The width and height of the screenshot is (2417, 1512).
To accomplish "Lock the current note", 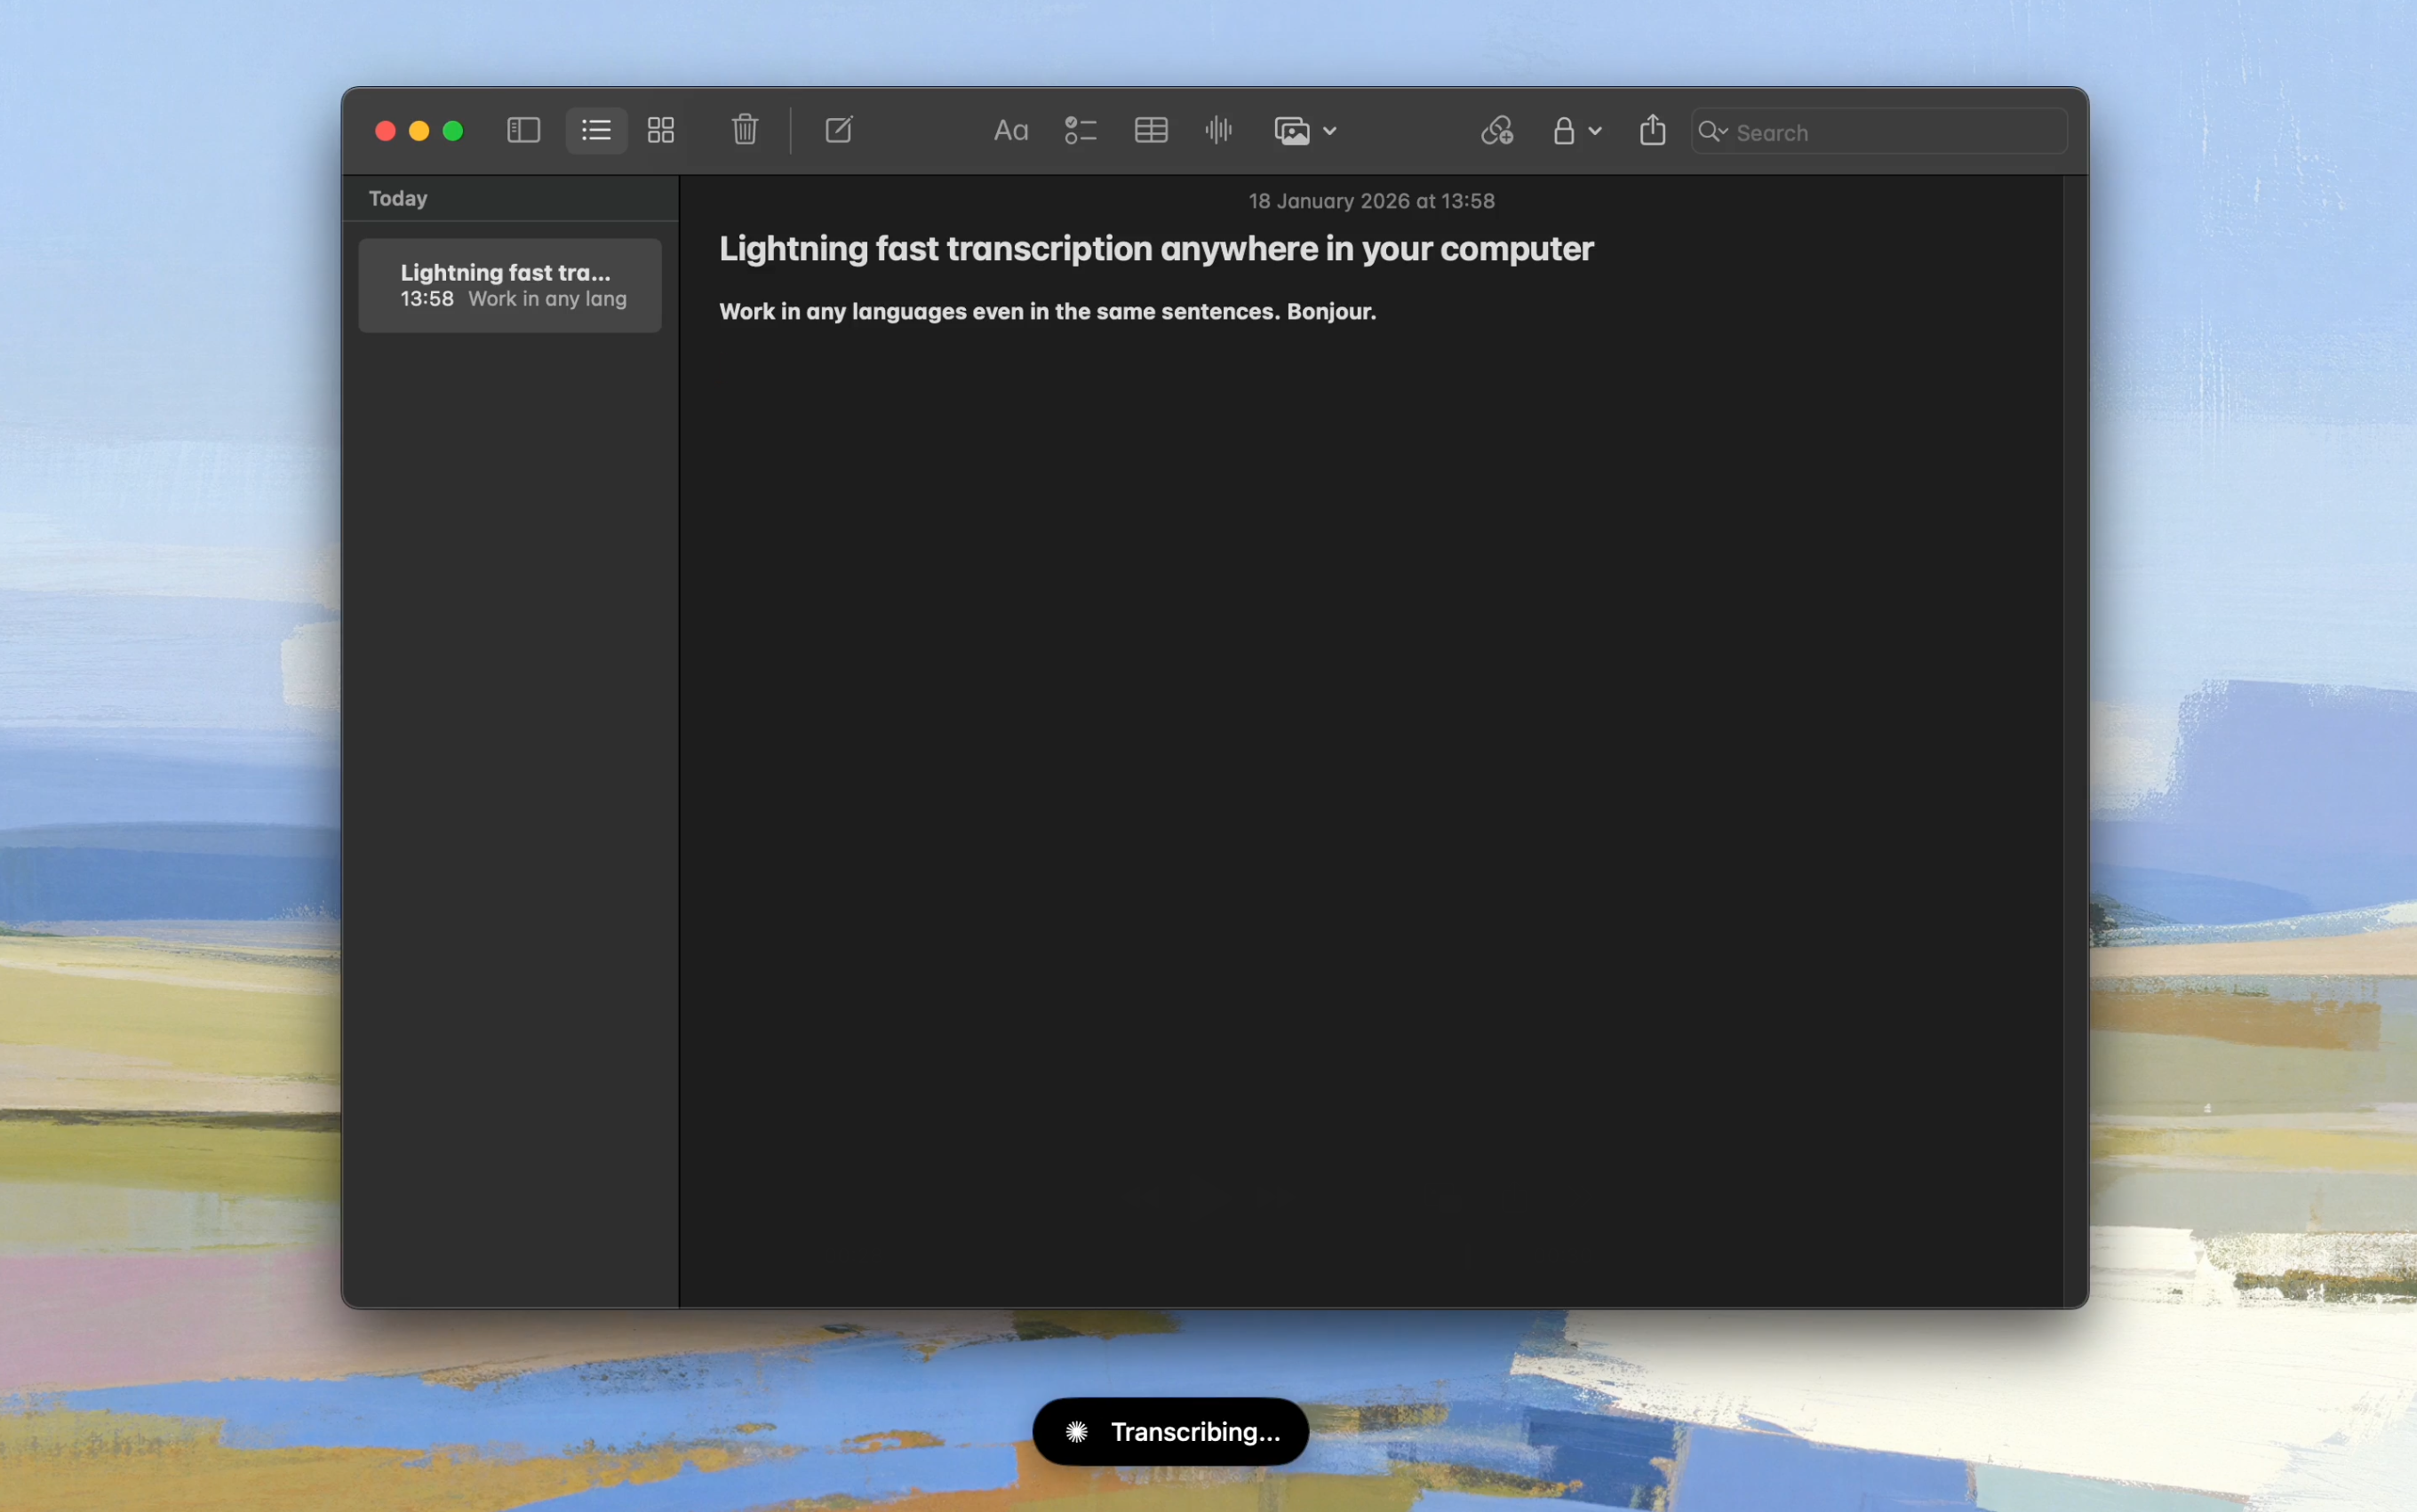I will (x=1564, y=130).
